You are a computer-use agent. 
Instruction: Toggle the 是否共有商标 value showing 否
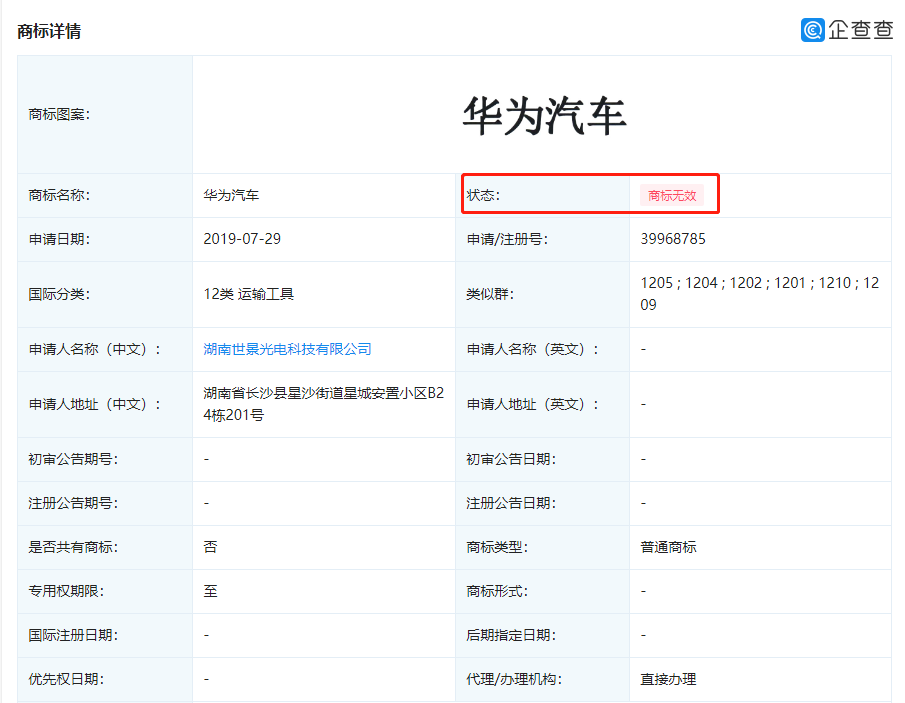[206, 547]
